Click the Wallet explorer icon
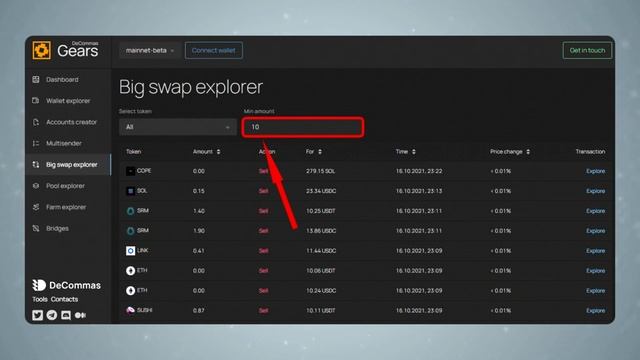Screen dimensions: 640x360 pyautogui.click(x=36, y=100)
